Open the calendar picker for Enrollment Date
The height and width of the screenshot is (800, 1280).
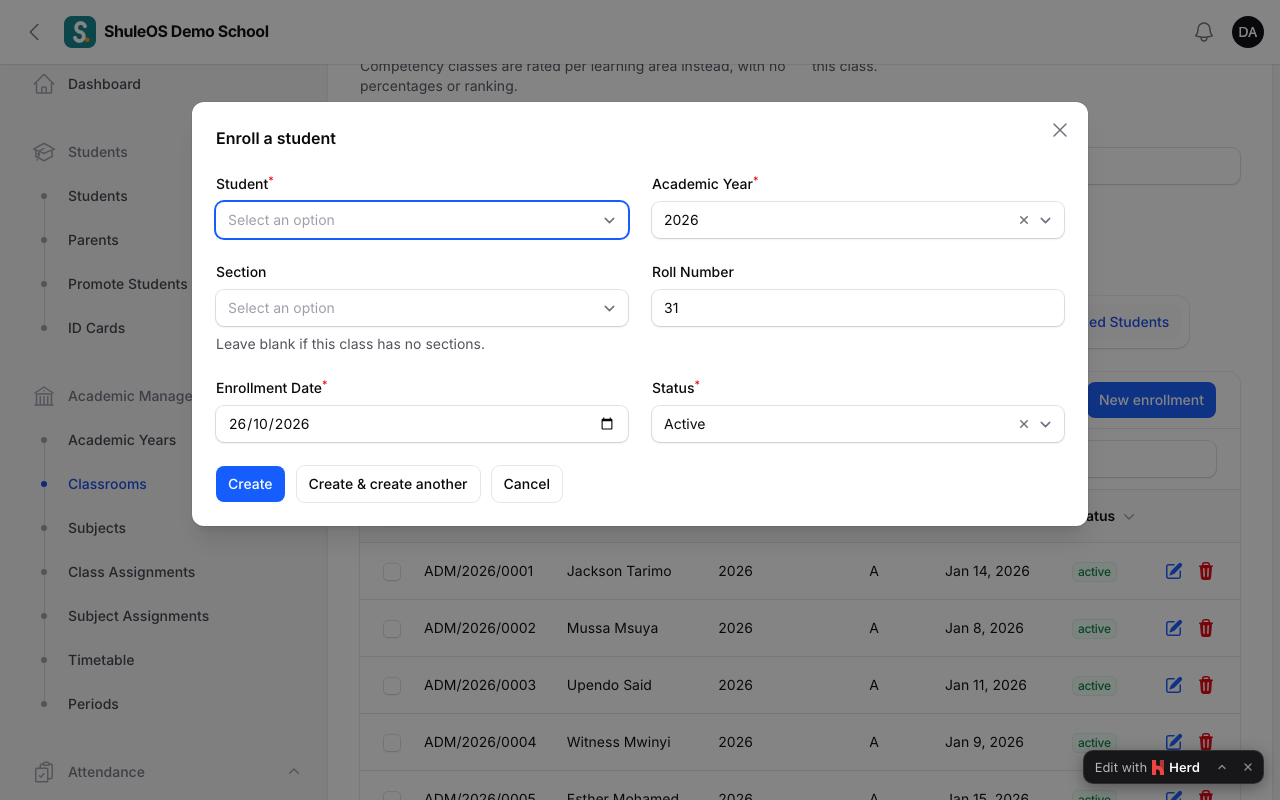(607, 424)
